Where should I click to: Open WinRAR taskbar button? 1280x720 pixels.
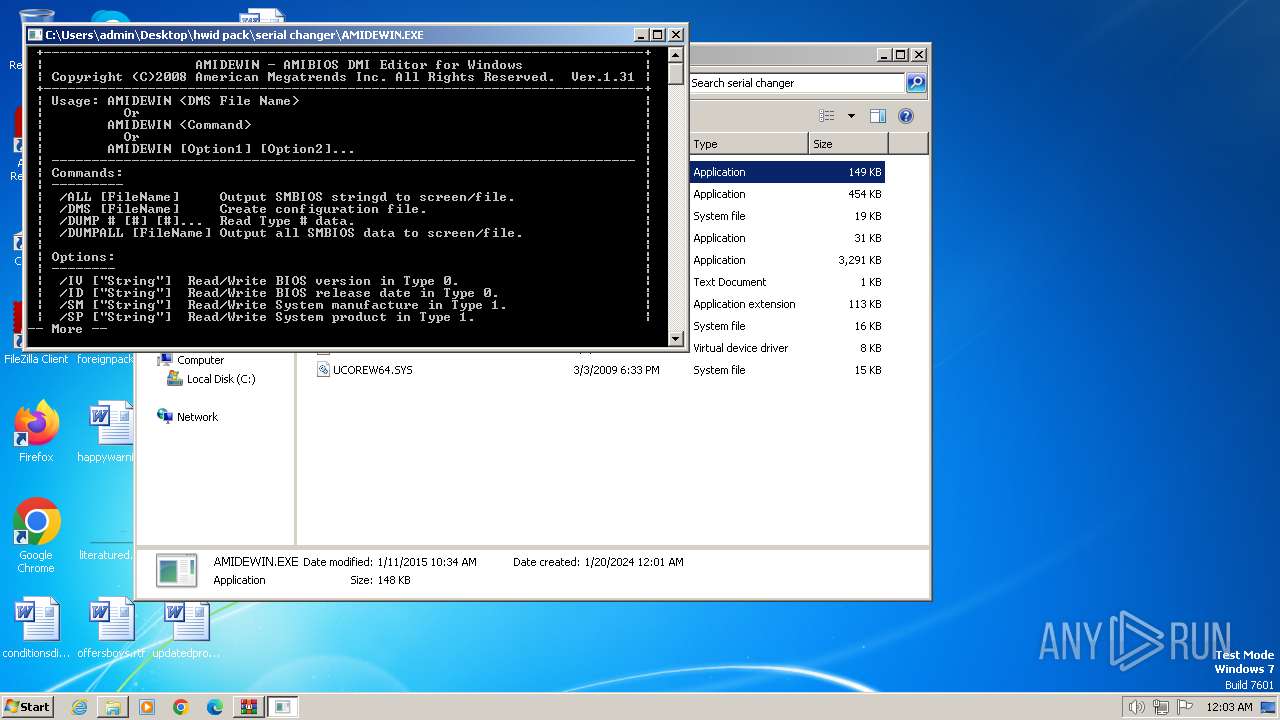[x=249, y=707]
